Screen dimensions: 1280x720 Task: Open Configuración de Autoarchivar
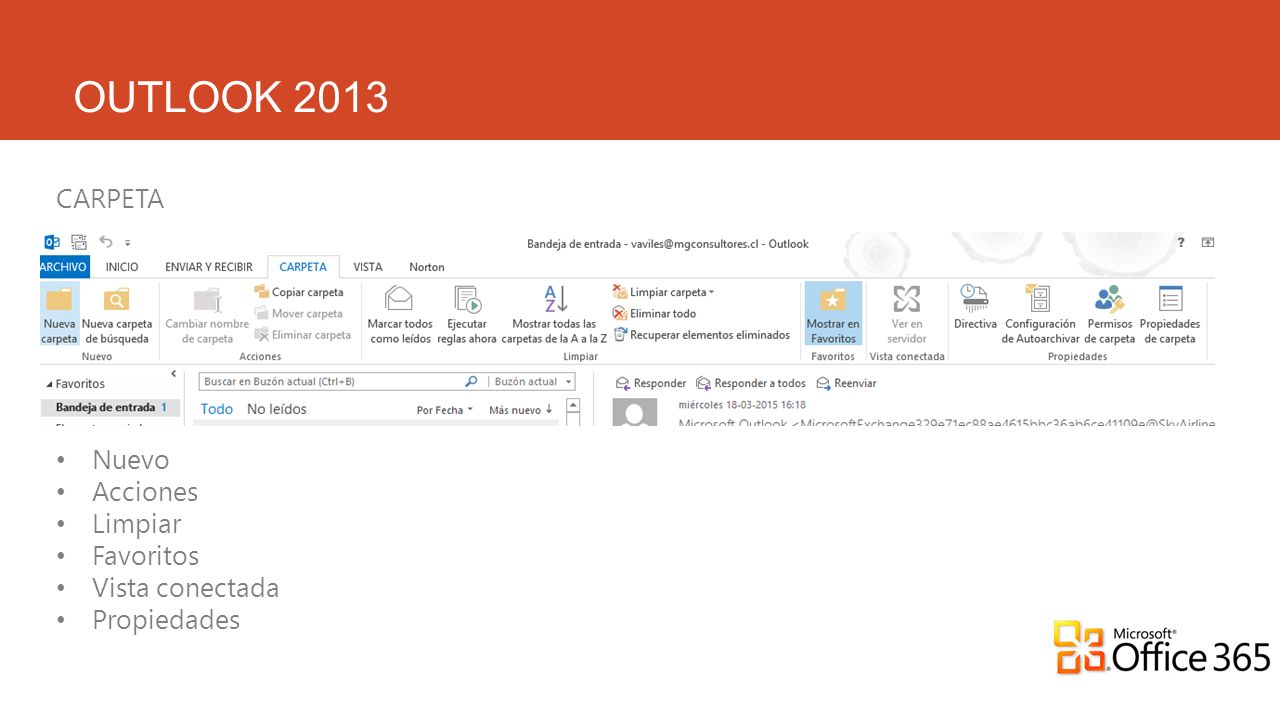[x=1040, y=314]
